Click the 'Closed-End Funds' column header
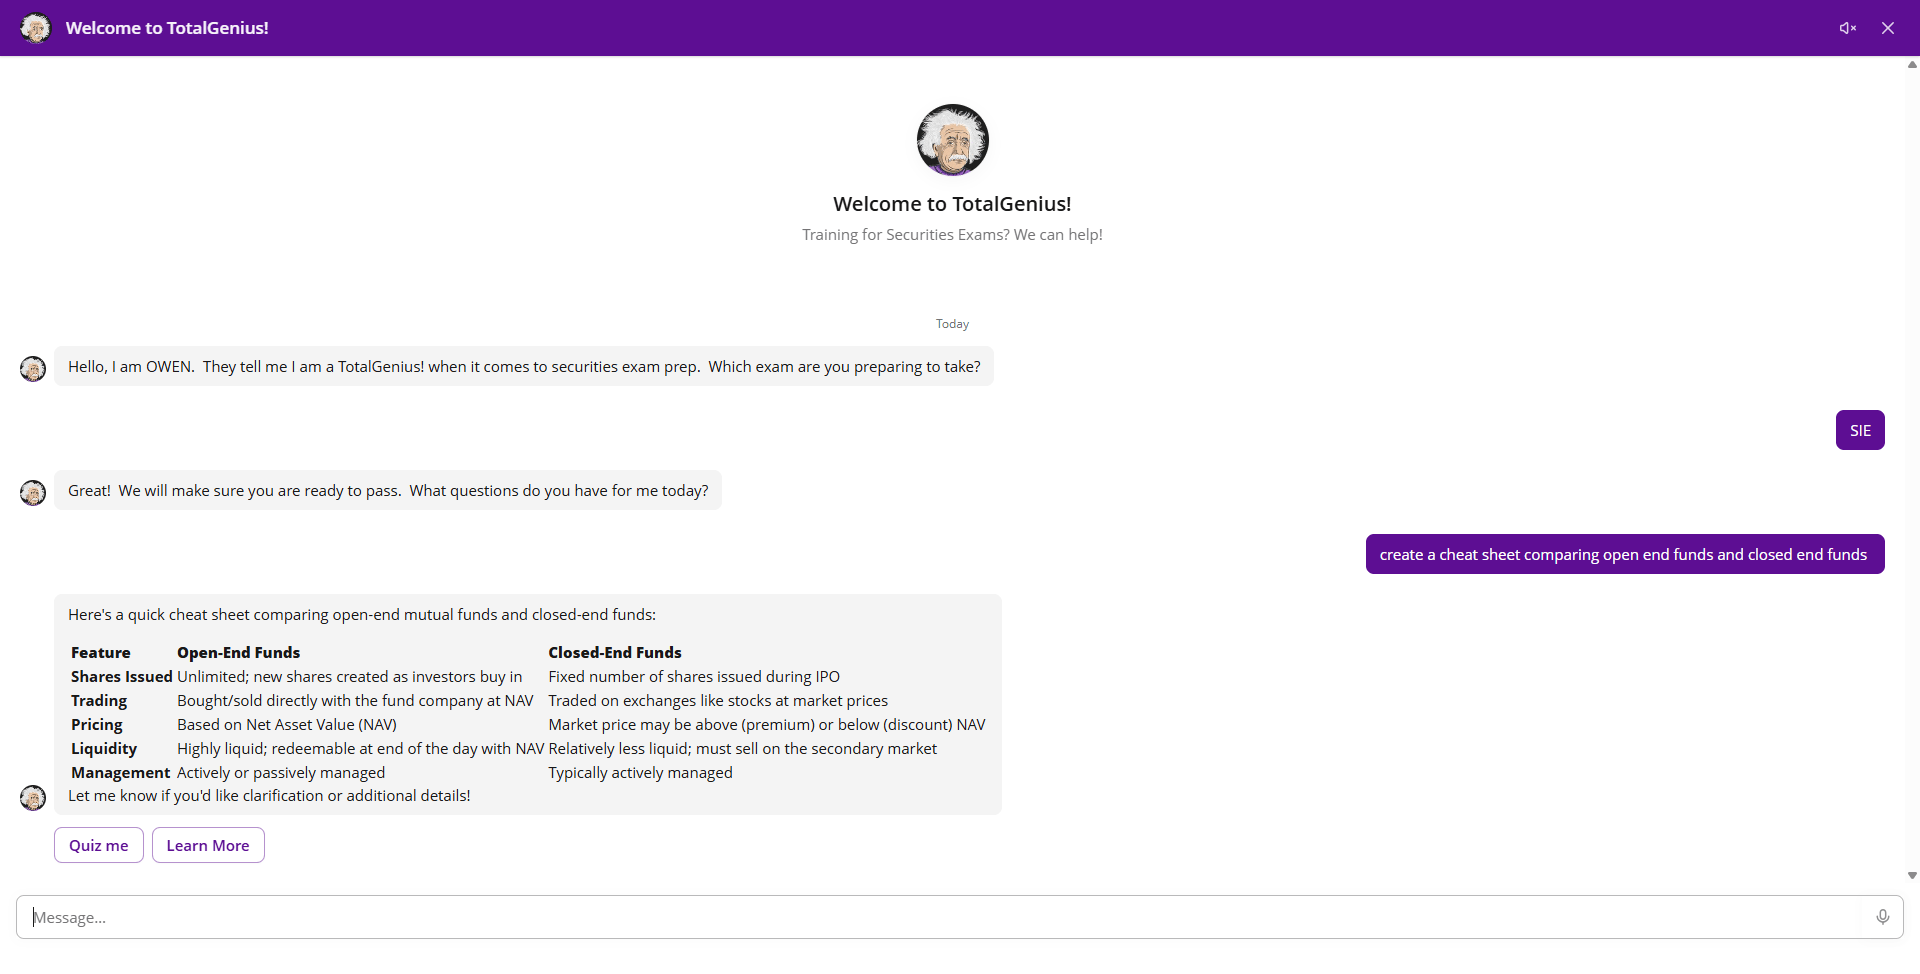The width and height of the screenshot is (1920, 974). pos(614,652)
